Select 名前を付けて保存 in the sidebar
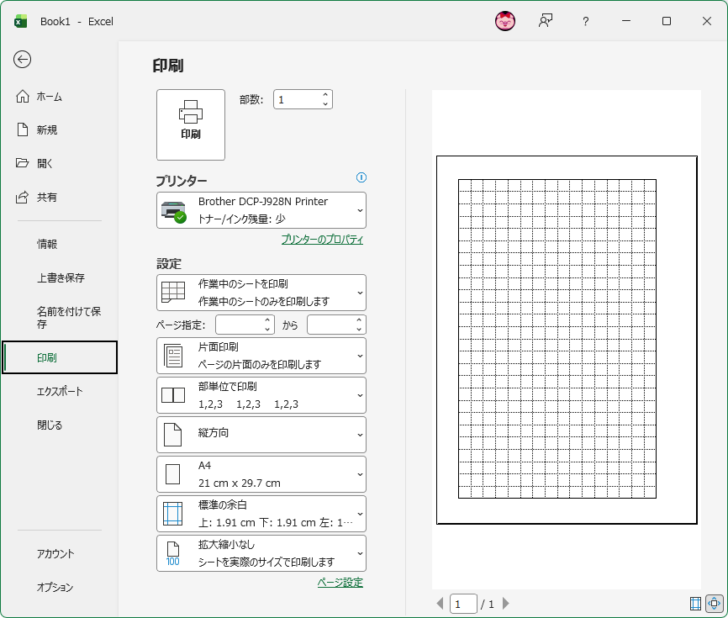 point(59,318)
